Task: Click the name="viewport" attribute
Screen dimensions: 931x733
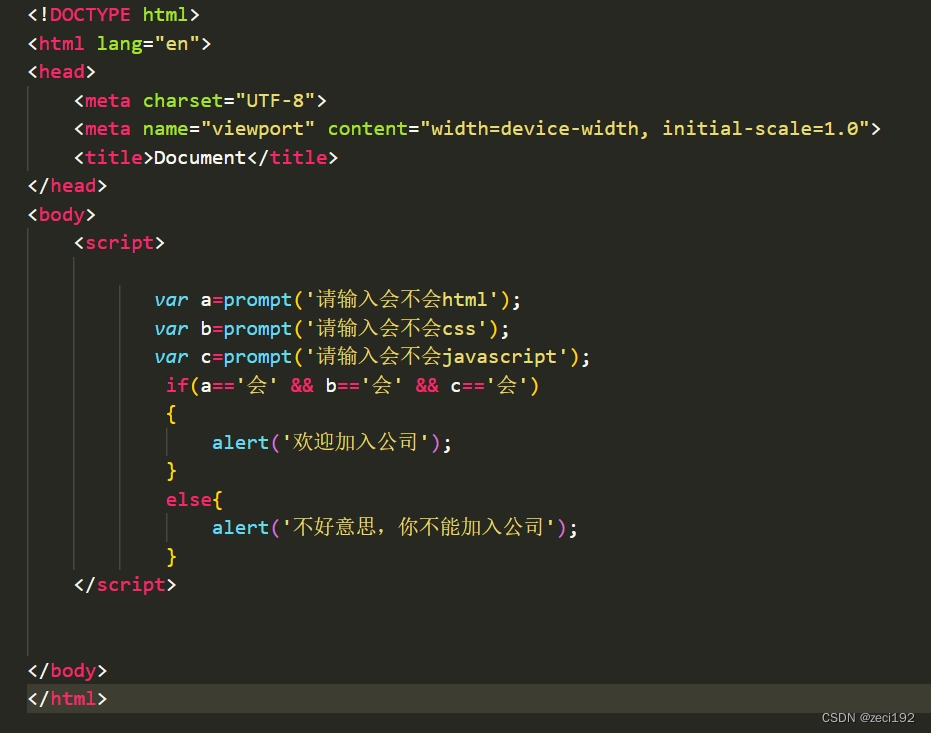Action: point(229,129)
